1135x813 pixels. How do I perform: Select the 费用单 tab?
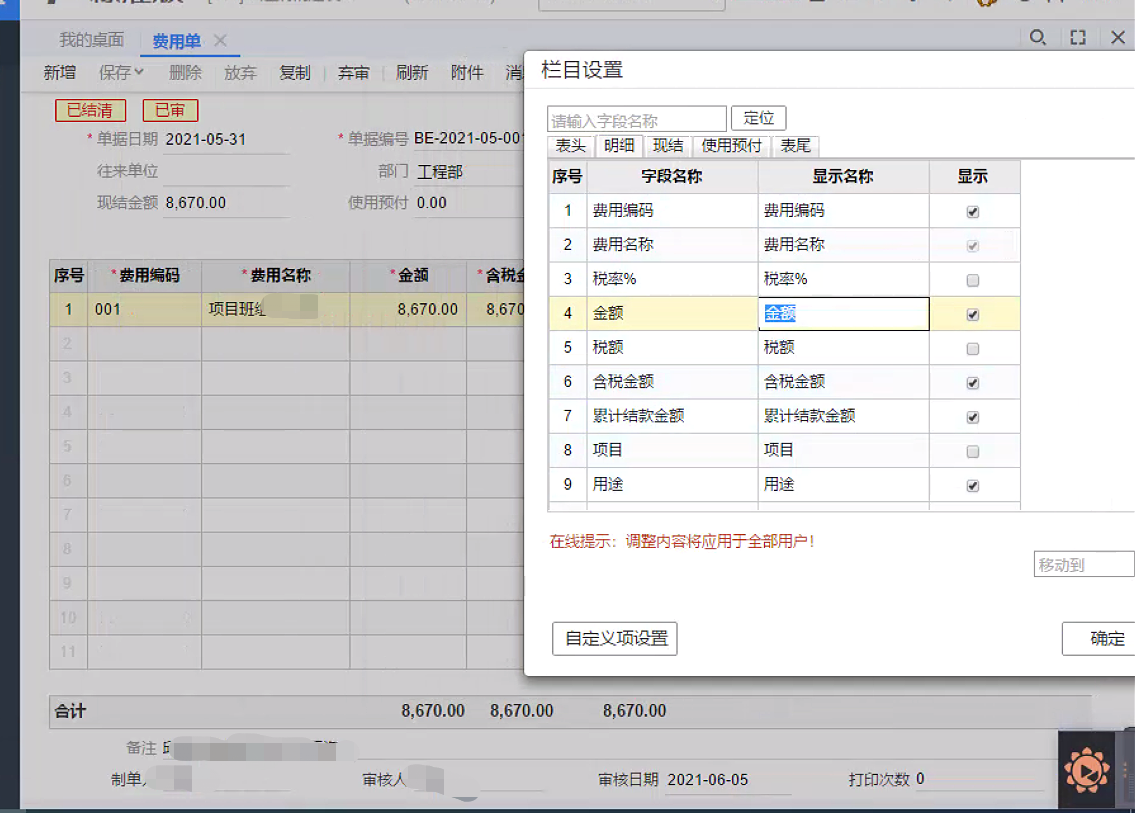coord(177,41)
